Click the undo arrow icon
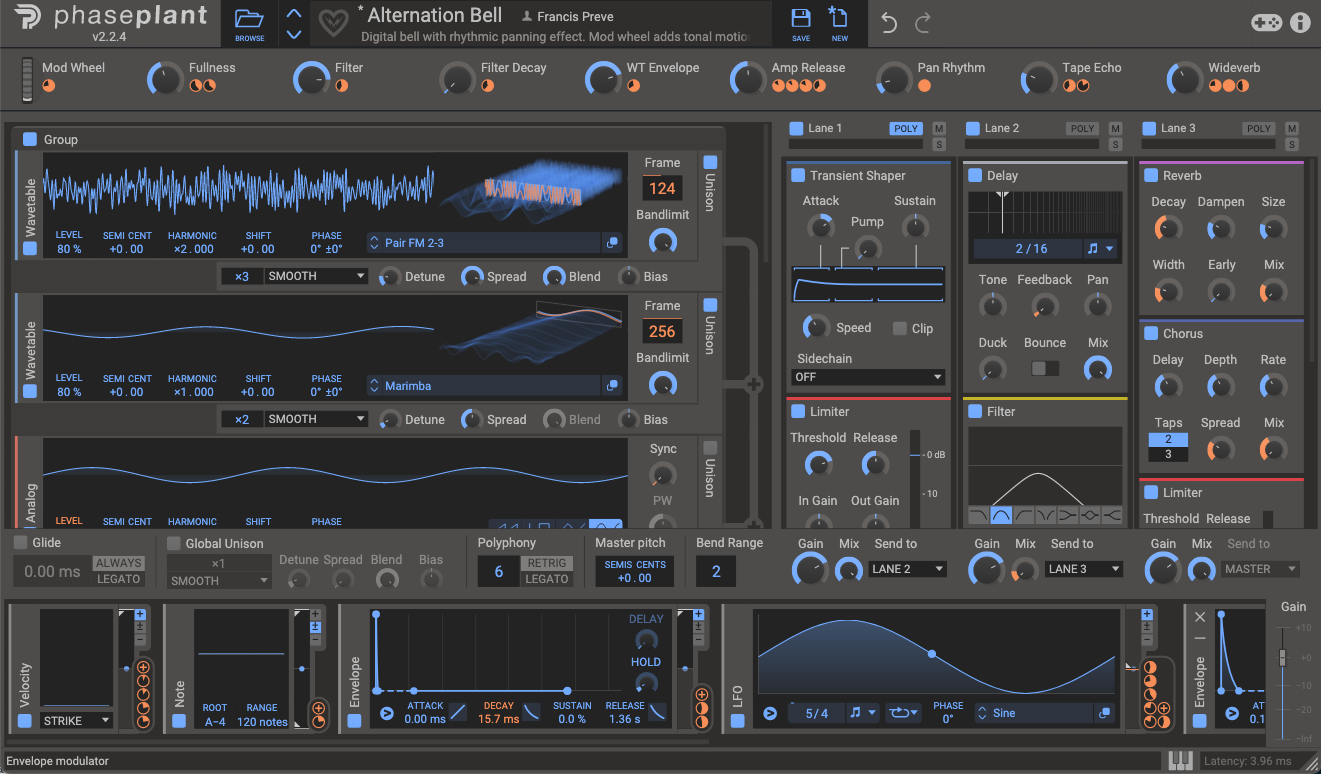The height and width of the screenshot is (774, 1321). click(889, 22)
